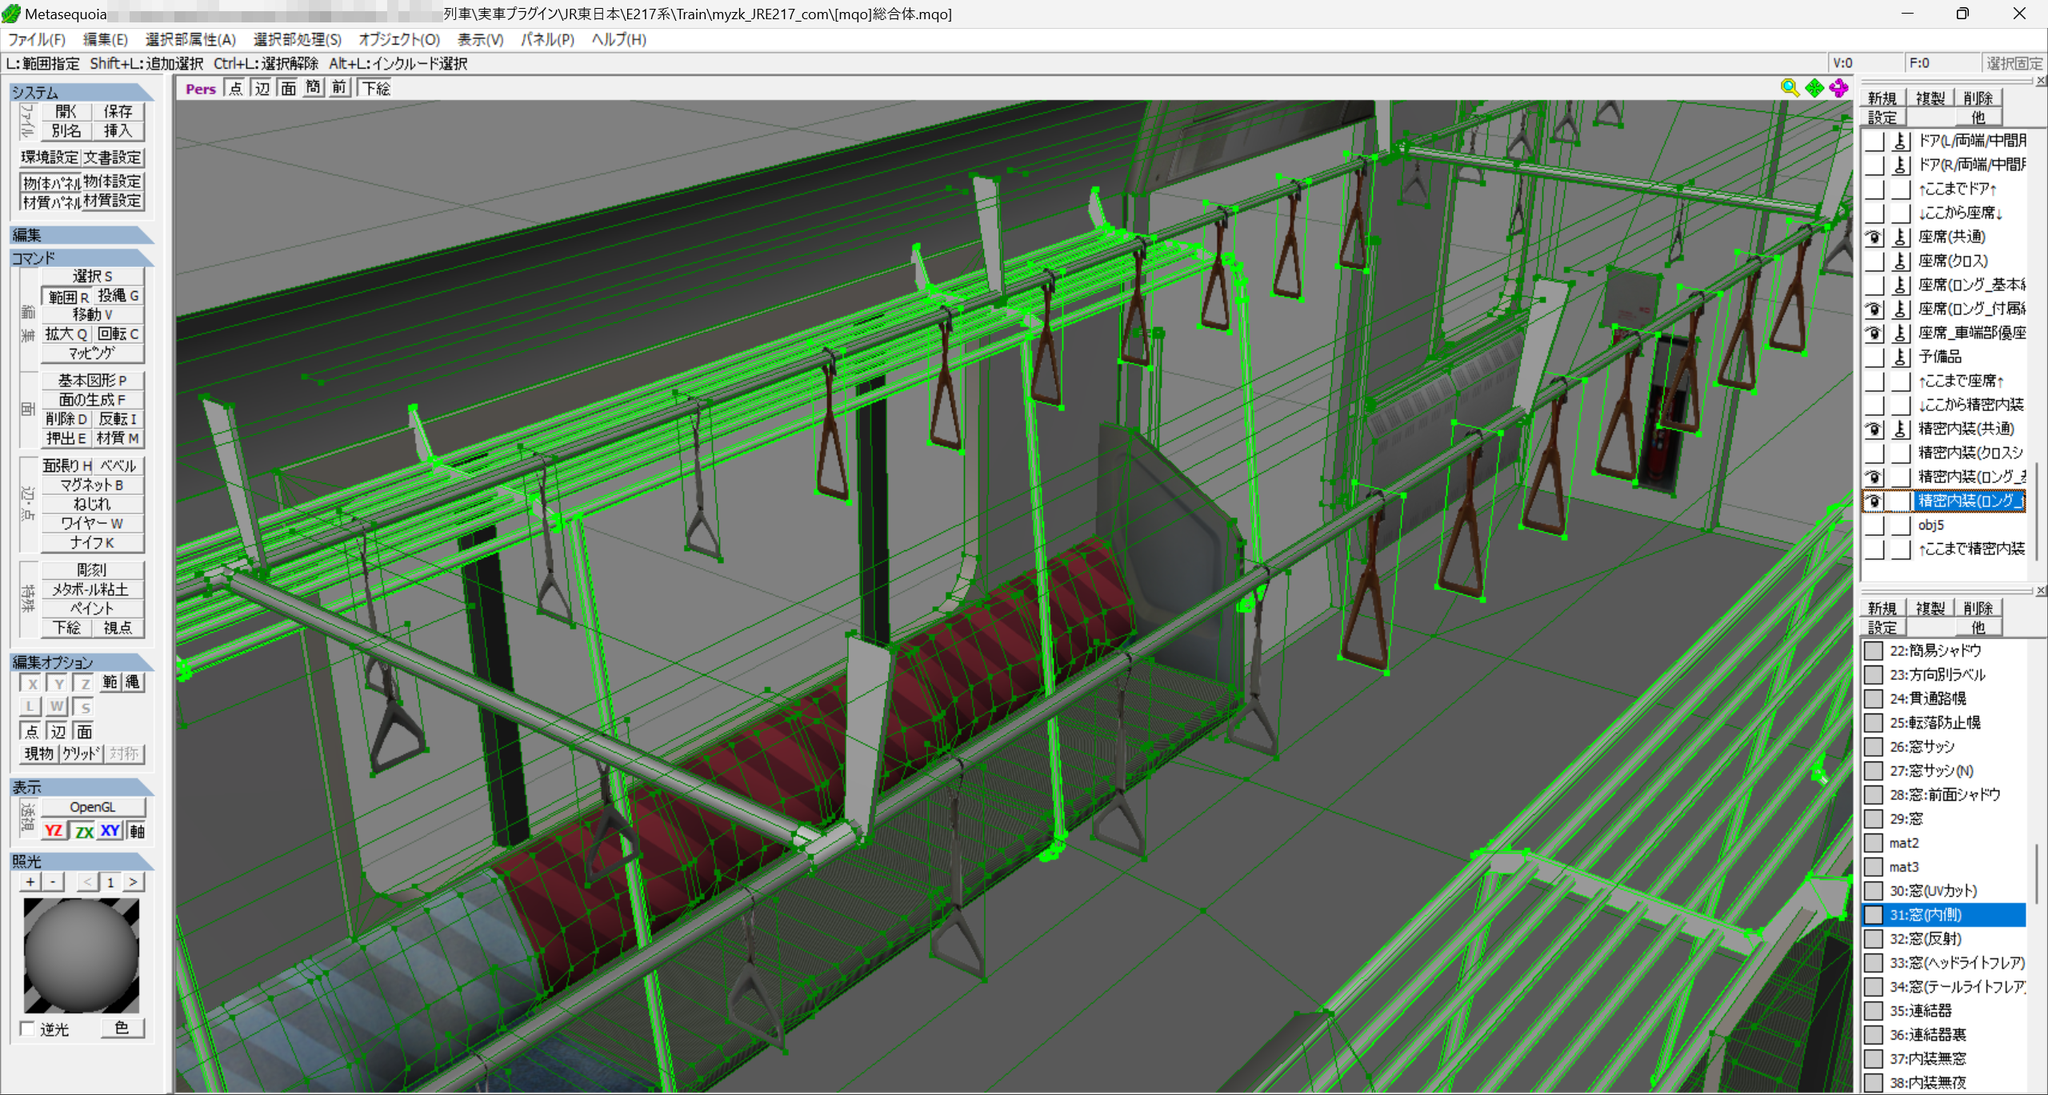Image resolution: width=2048 pixels, height=1095 pixels.
Task: Hide the 座席_車端部優座 object
Action: click(x=1874, y=333)
